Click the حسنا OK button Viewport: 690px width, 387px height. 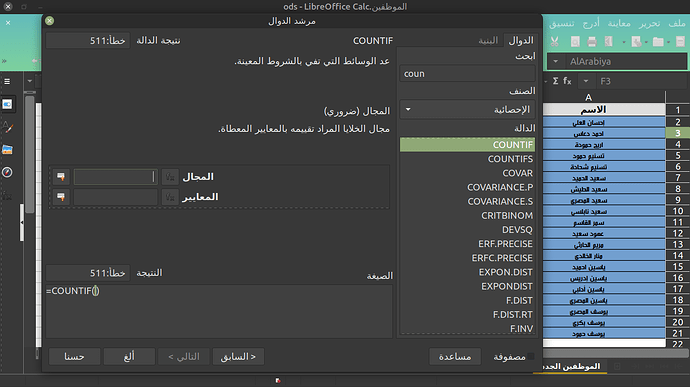point(74,357)
